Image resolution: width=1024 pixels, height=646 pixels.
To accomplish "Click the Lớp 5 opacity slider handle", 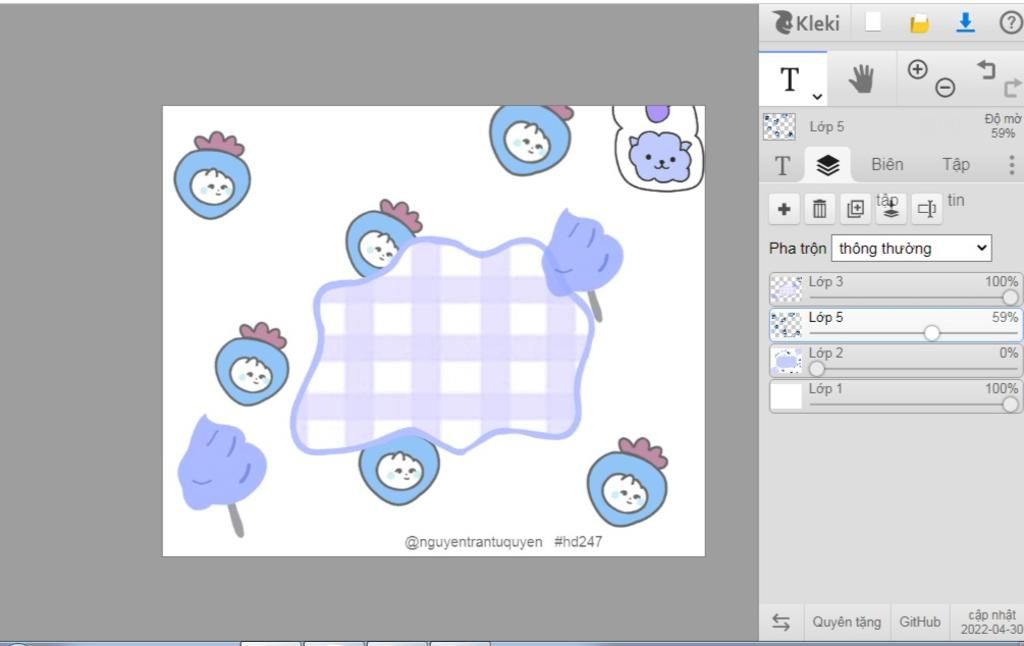I will point(932,333).
